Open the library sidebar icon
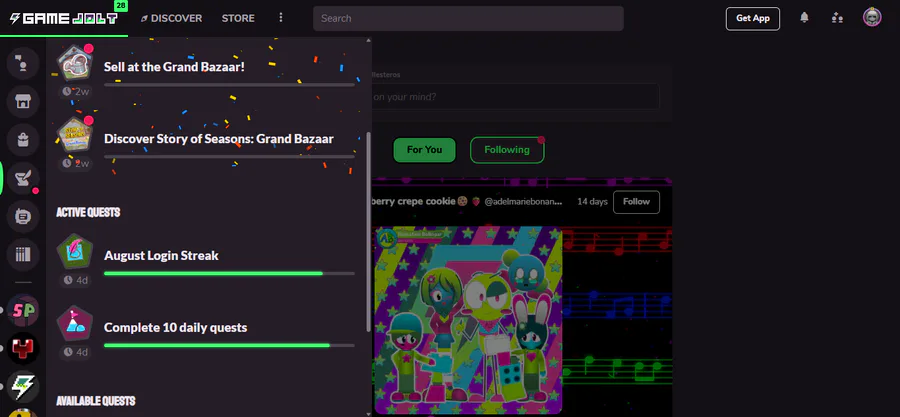Image resolution: width=900 pixels, height=417 pixels. [x=23, y=254]
